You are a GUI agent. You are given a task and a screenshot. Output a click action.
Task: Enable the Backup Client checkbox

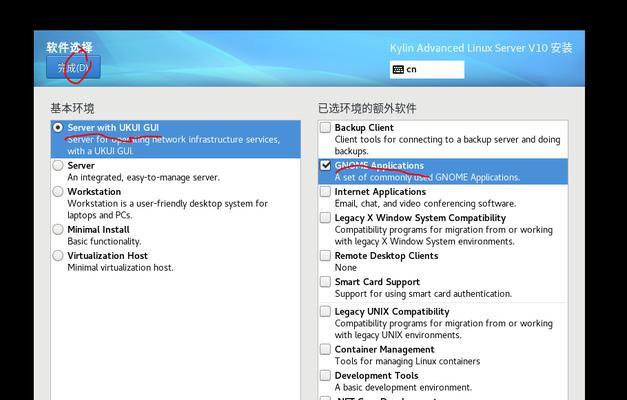(325, 128)
